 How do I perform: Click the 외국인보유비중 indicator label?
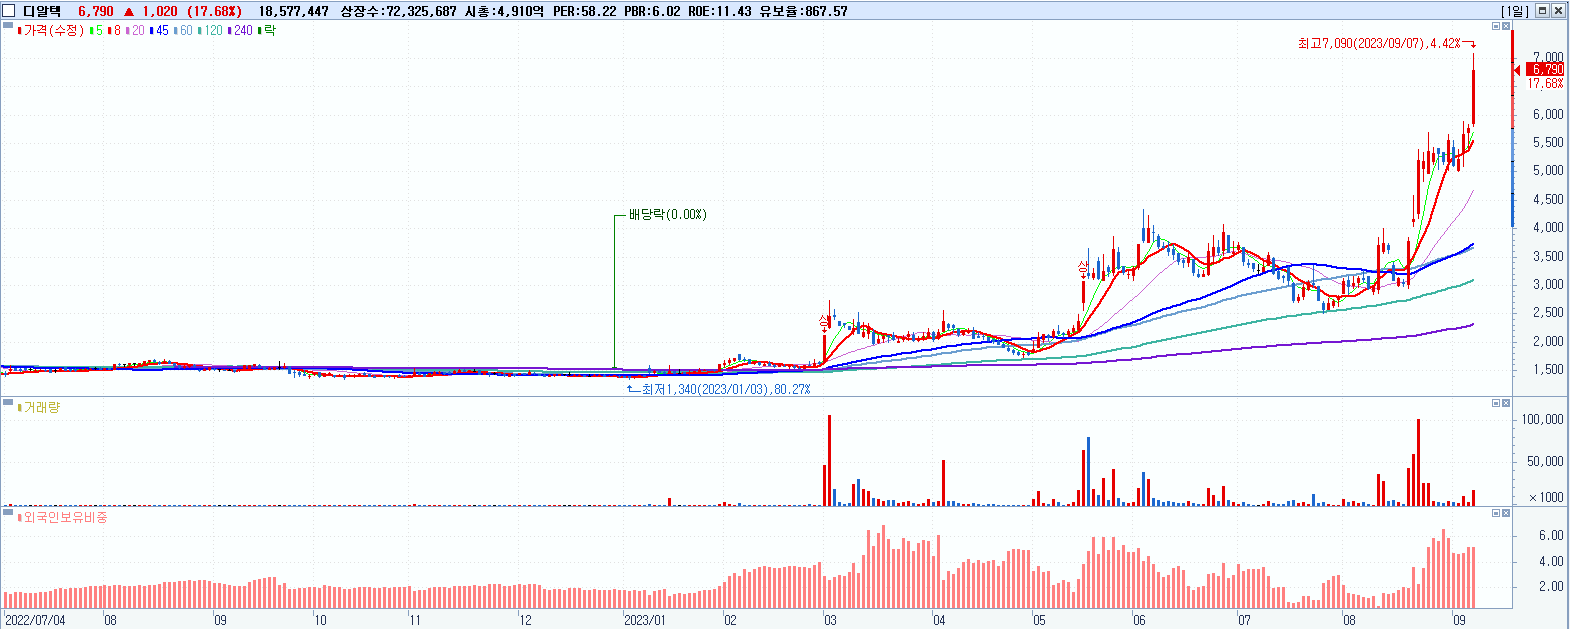(62, 517)
